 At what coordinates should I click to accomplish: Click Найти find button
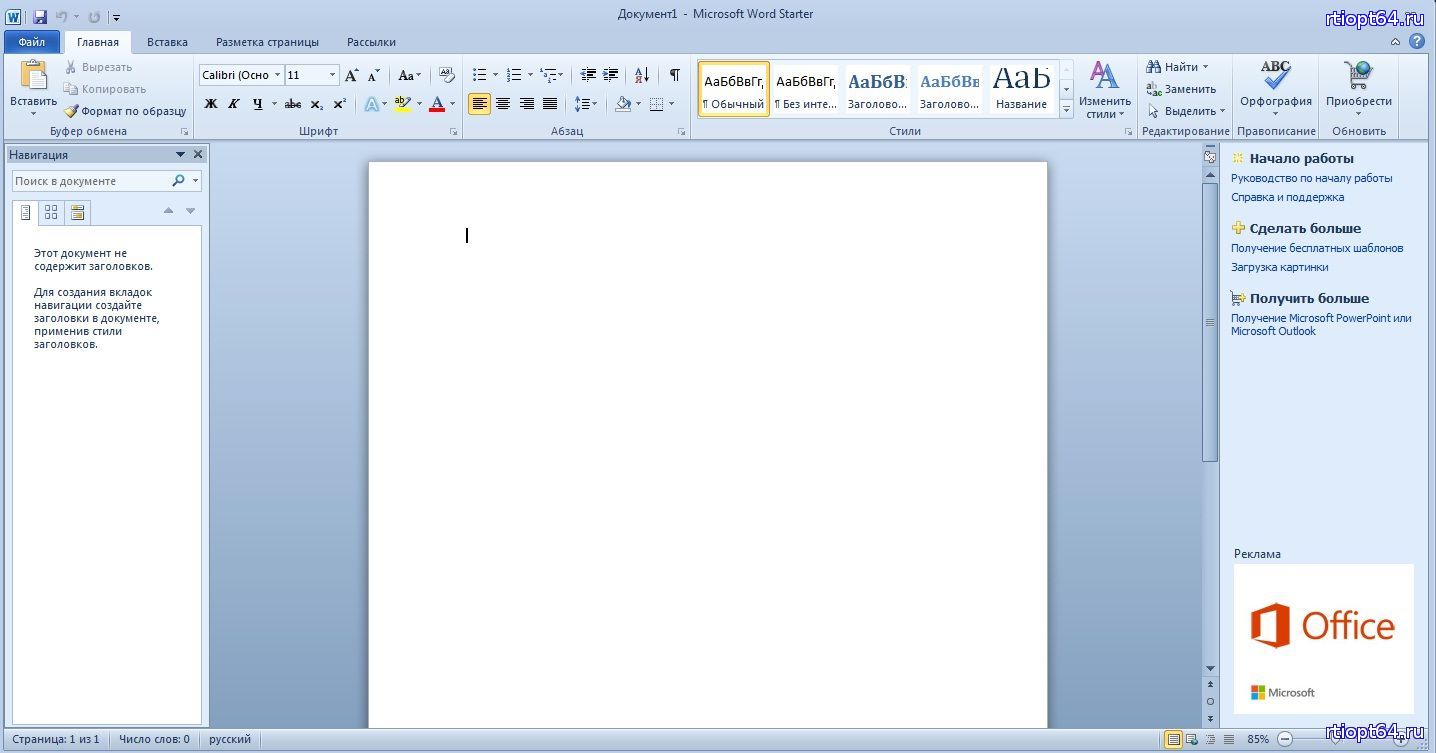point(1178,67)
